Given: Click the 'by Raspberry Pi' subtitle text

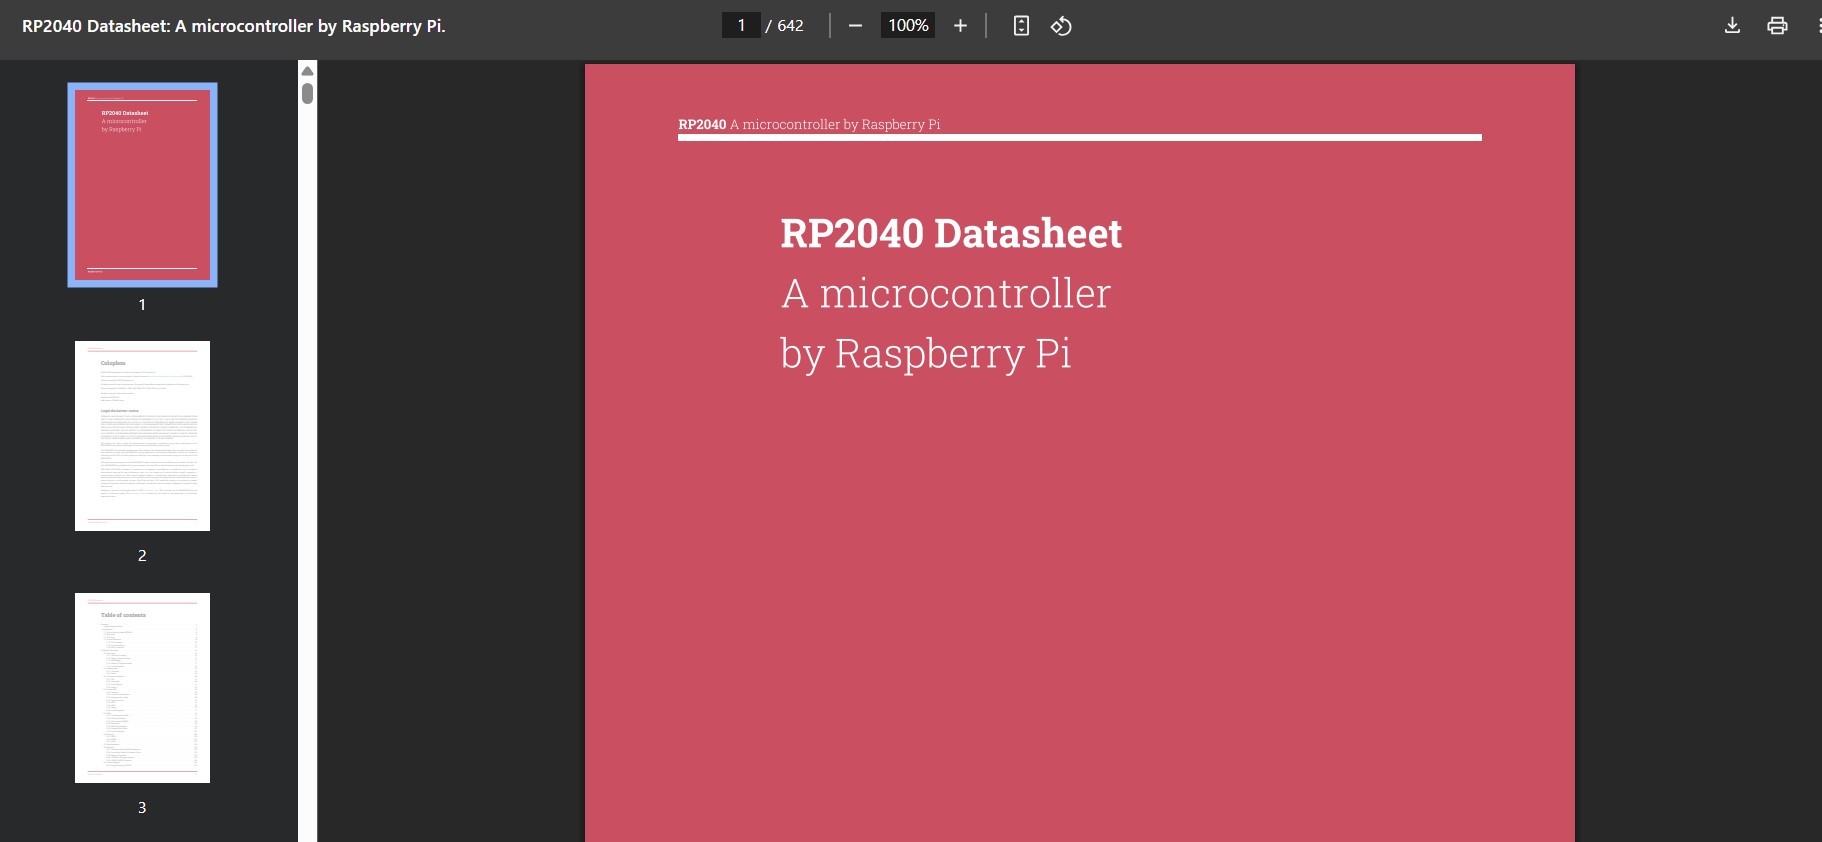Looking at the screenshot, I should [926, 354].
